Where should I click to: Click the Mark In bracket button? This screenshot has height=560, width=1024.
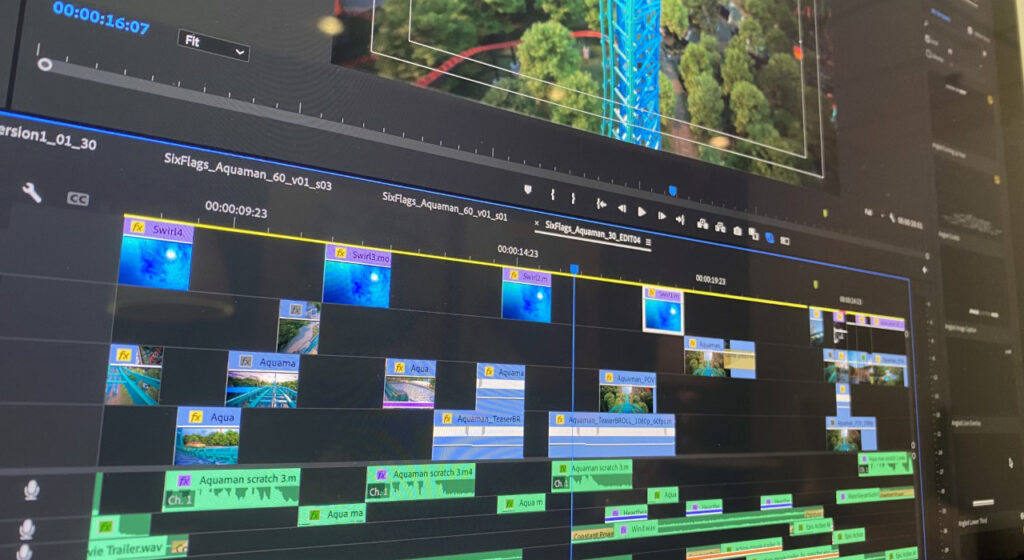click(552, 194)
